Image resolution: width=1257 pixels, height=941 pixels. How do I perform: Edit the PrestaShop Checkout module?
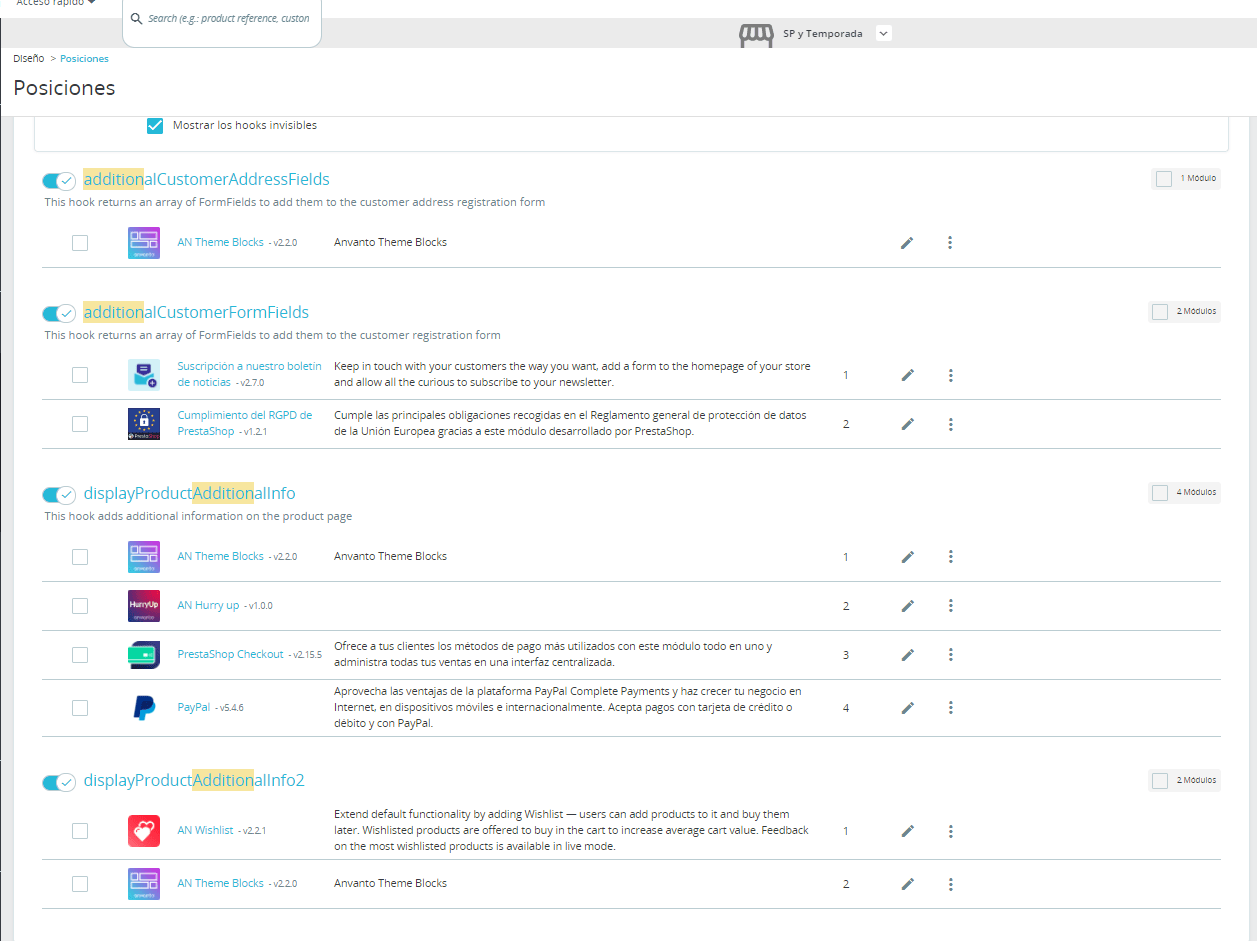click(907, 655)
